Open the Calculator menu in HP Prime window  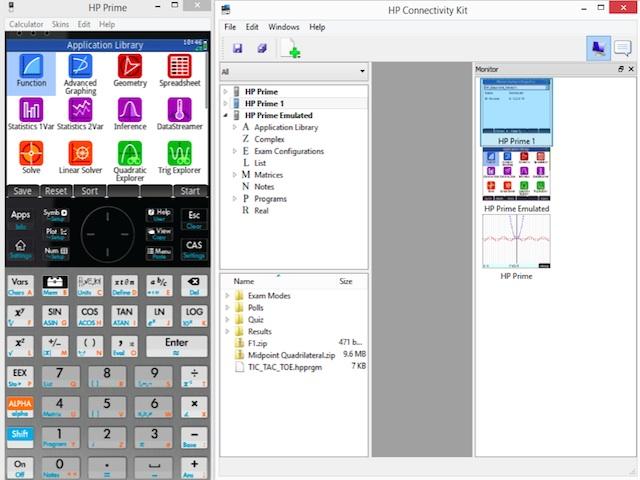pyautogui.click(x=26, y=24)
